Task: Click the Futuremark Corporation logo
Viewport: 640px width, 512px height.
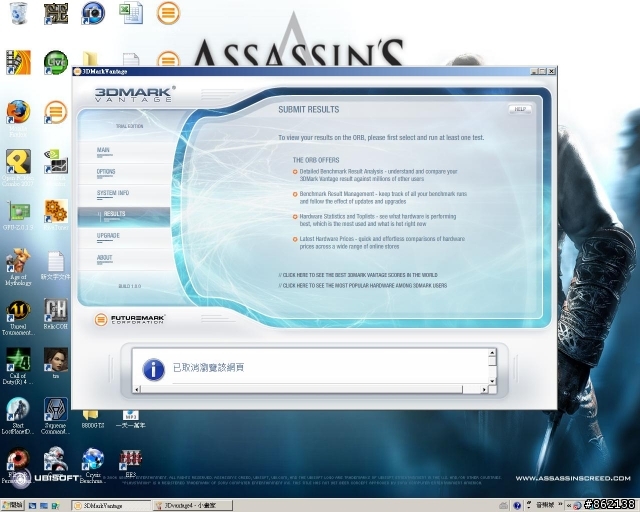Action: pos(129,319)
